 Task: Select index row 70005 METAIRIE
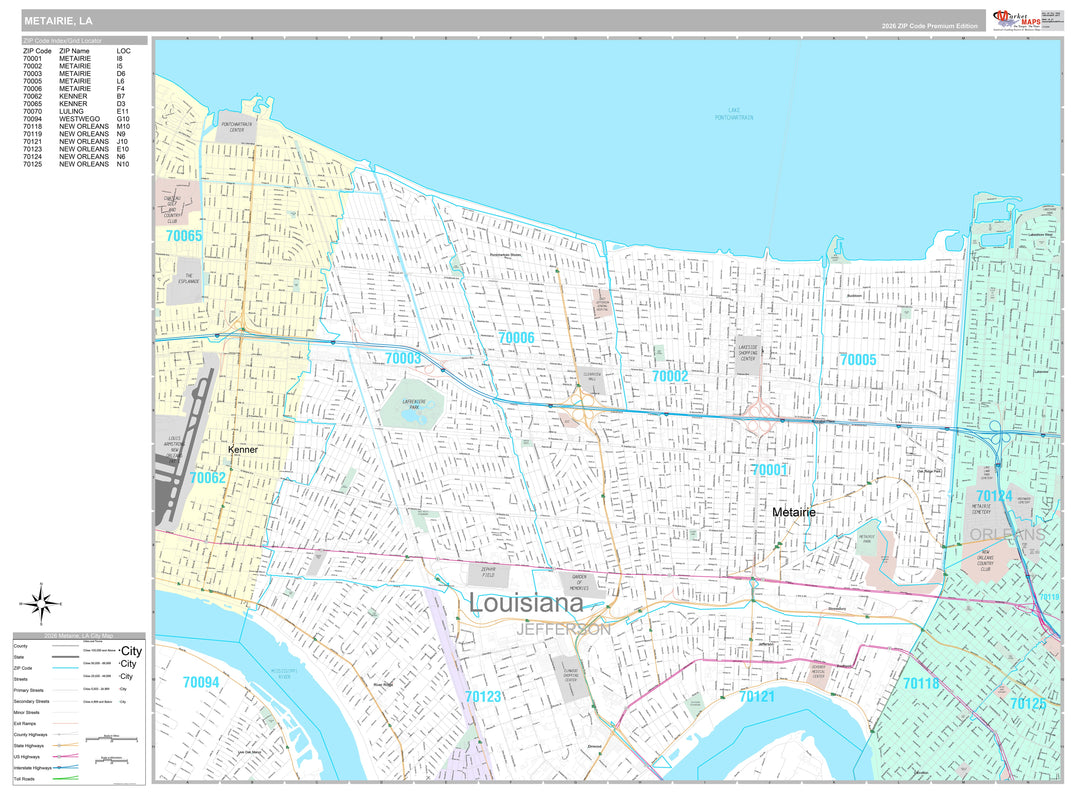pyautogui.click(x=74, y=81)
